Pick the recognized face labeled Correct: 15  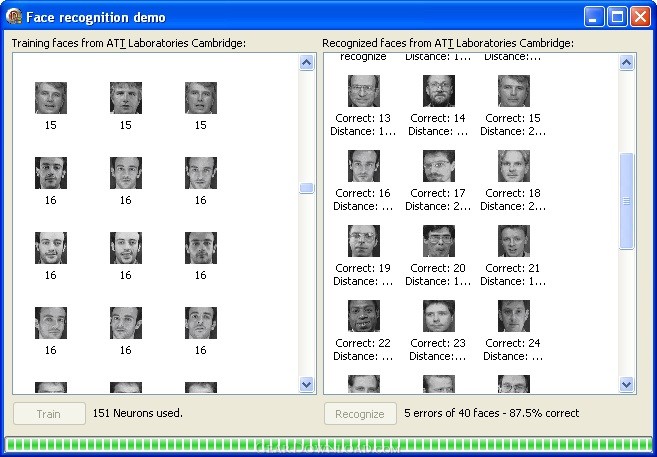pos(514,91)
